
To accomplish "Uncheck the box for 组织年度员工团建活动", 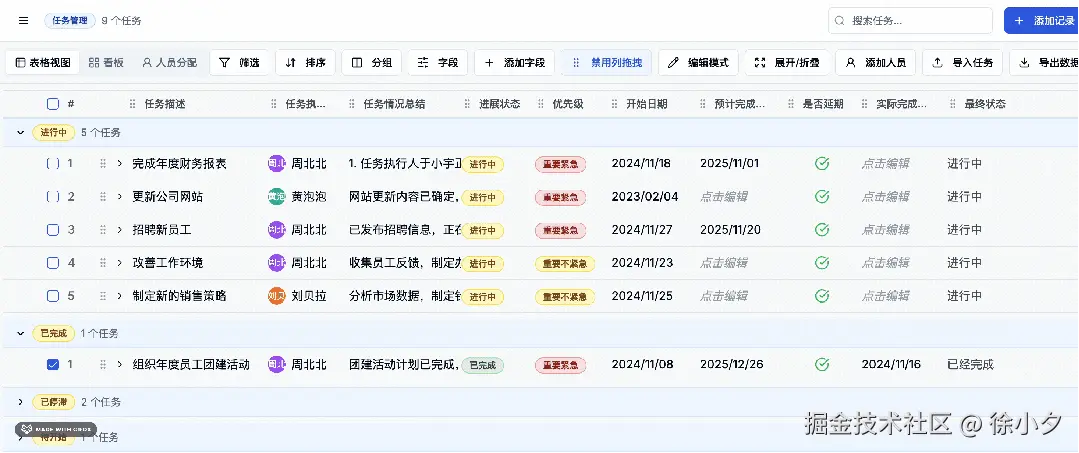I will (x=53, y=365).
